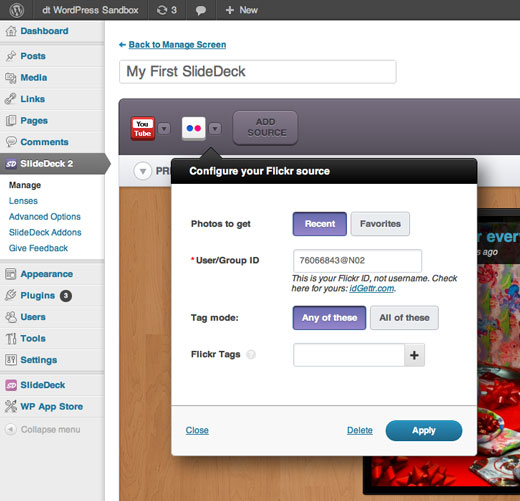
Task: Click the Links chain icon
Action: (11, 99)
